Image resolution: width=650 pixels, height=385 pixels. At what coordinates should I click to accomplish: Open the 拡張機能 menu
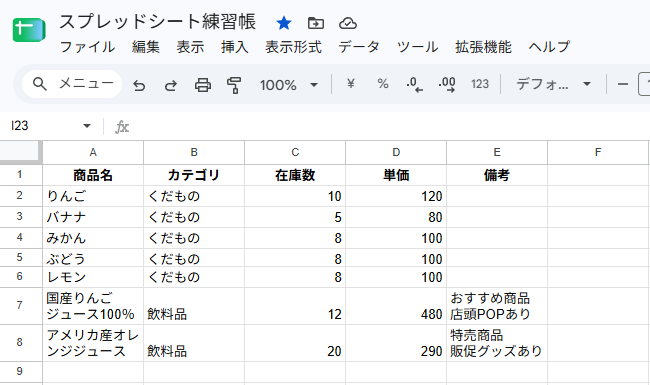(x=483, y=47)
